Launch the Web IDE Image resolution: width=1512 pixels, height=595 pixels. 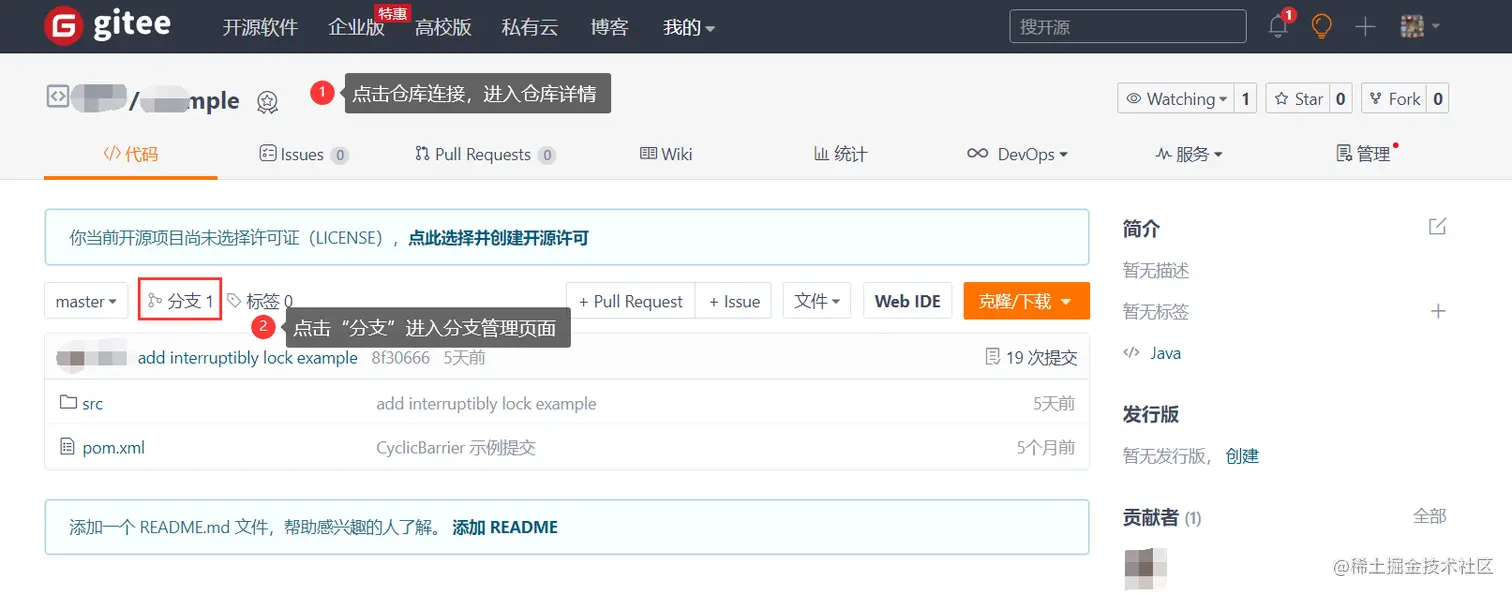point(907,301)
